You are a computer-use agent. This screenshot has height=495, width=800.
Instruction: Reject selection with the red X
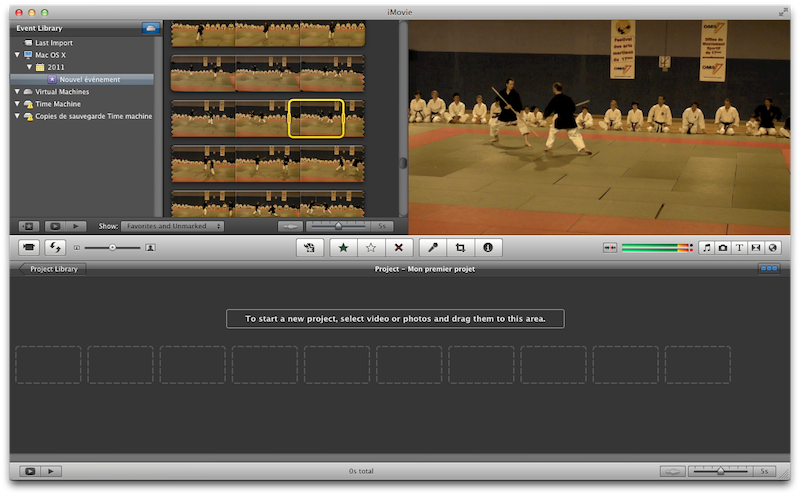coord(399,248)
